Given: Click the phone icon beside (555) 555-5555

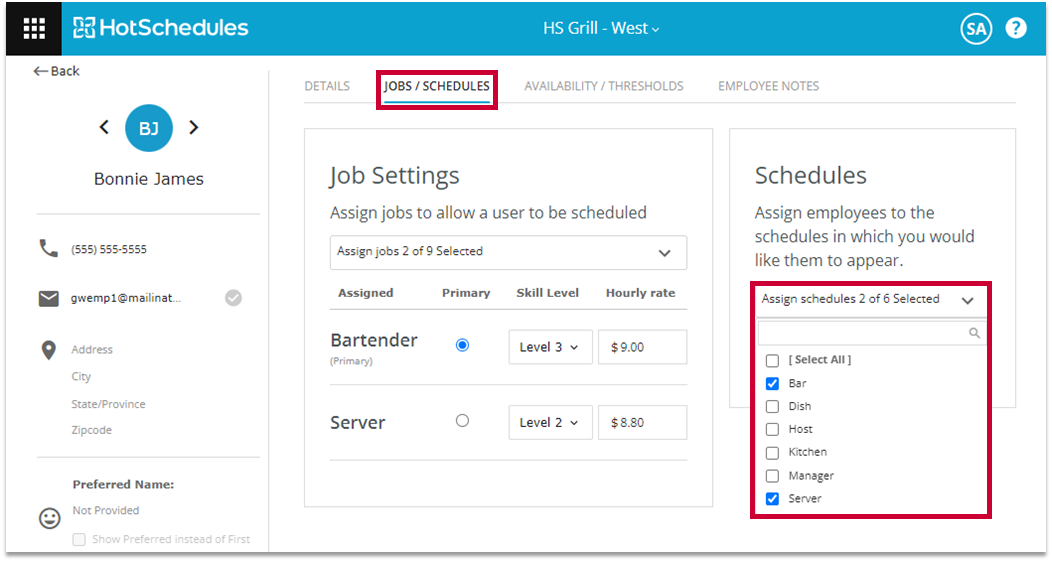Looking at the screenshot, I should (x=48, y=249).
